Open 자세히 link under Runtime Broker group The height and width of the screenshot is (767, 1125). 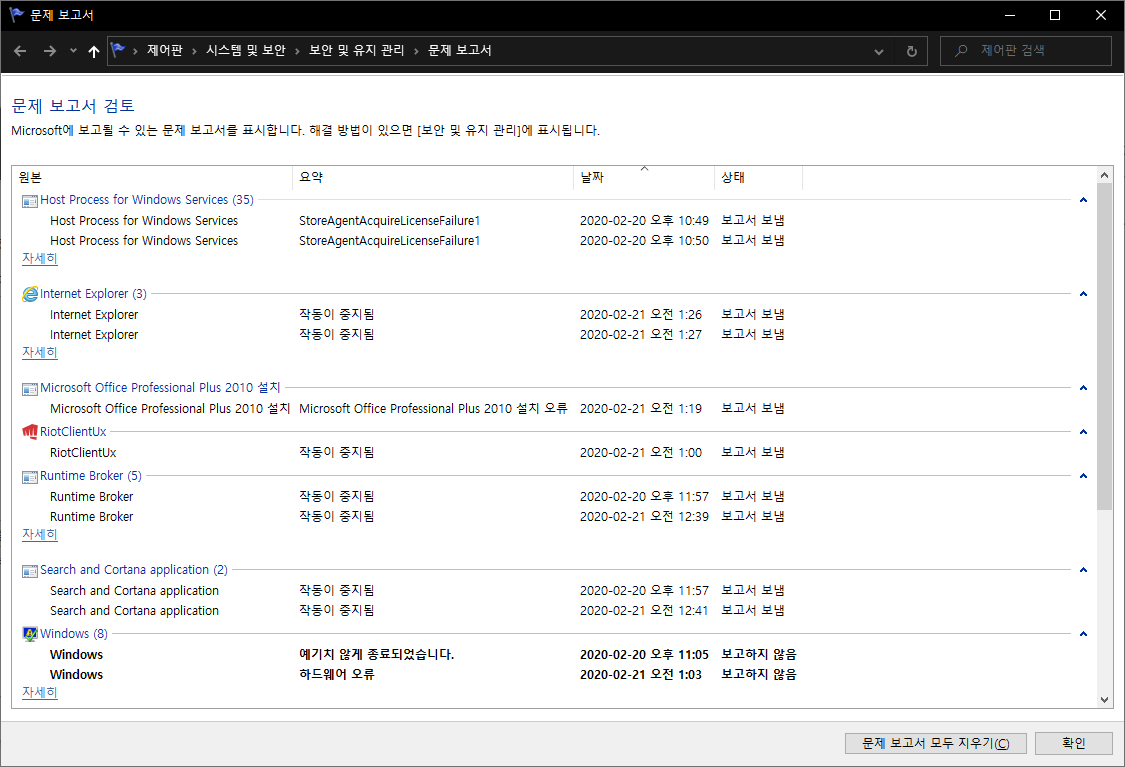[39, 535]
